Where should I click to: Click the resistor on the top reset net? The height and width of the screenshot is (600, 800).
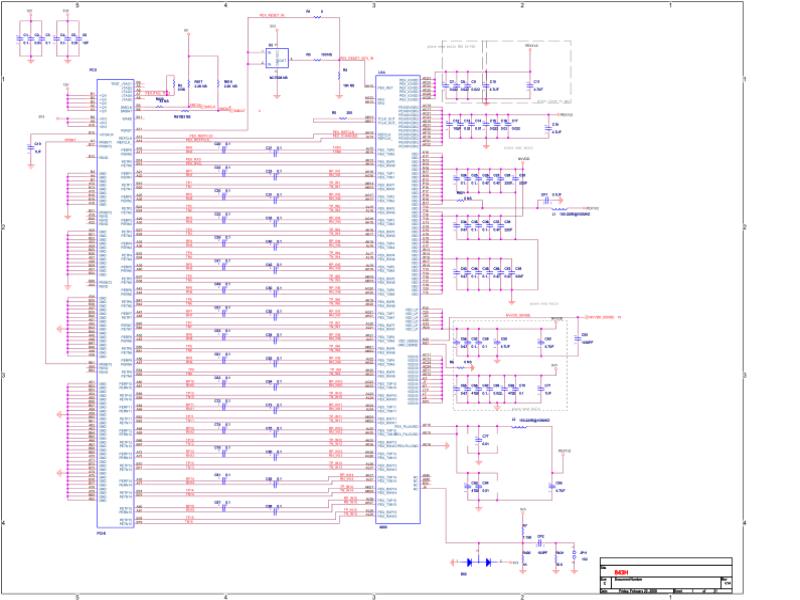(x=317, y=17)
